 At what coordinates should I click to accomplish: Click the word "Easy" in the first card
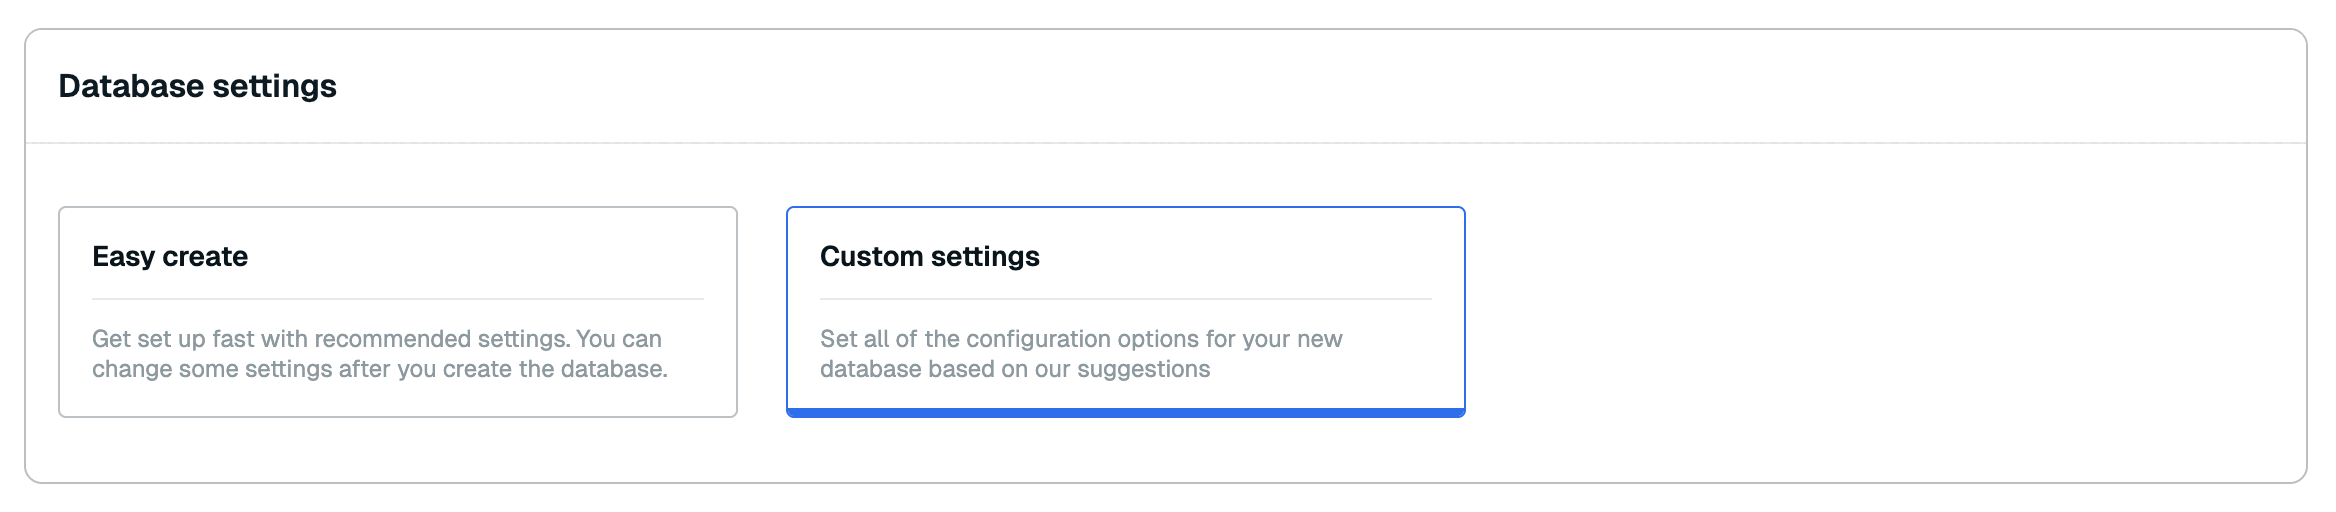click(x=123, y=257)
